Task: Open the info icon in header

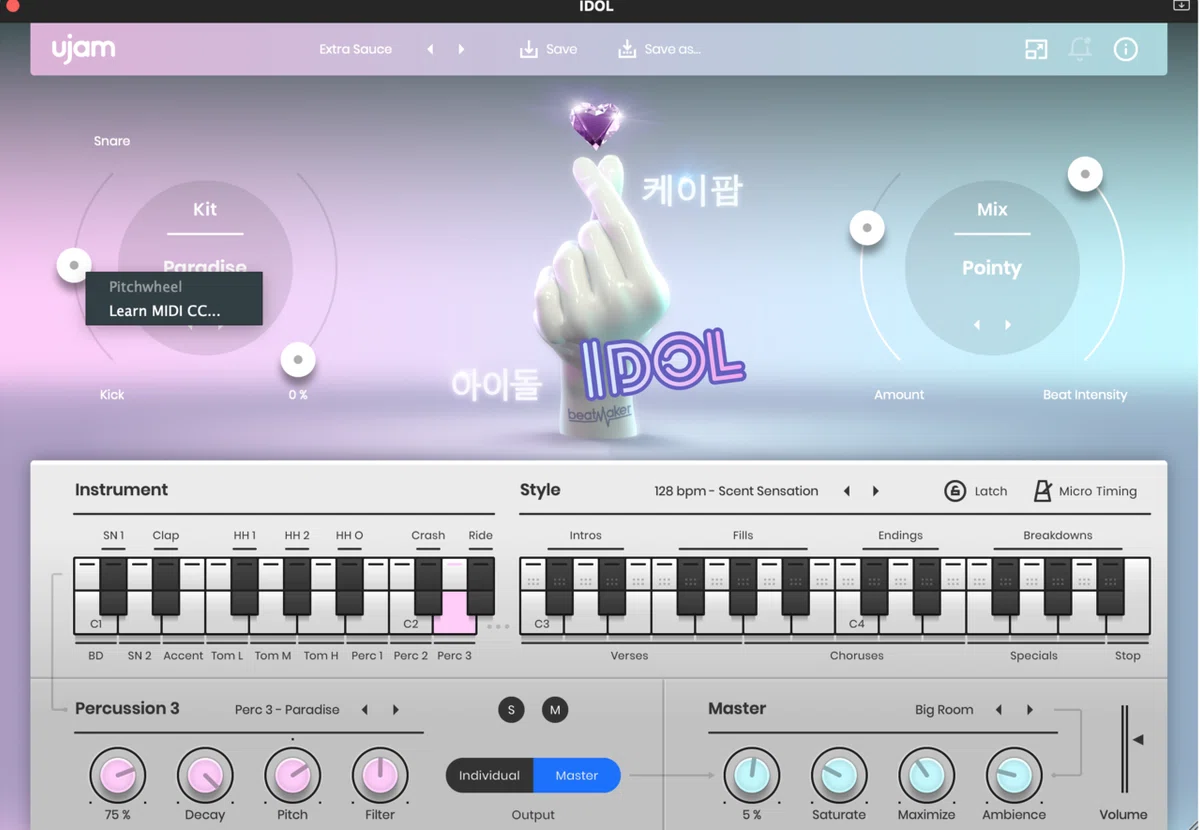Action: [1125, 49]
